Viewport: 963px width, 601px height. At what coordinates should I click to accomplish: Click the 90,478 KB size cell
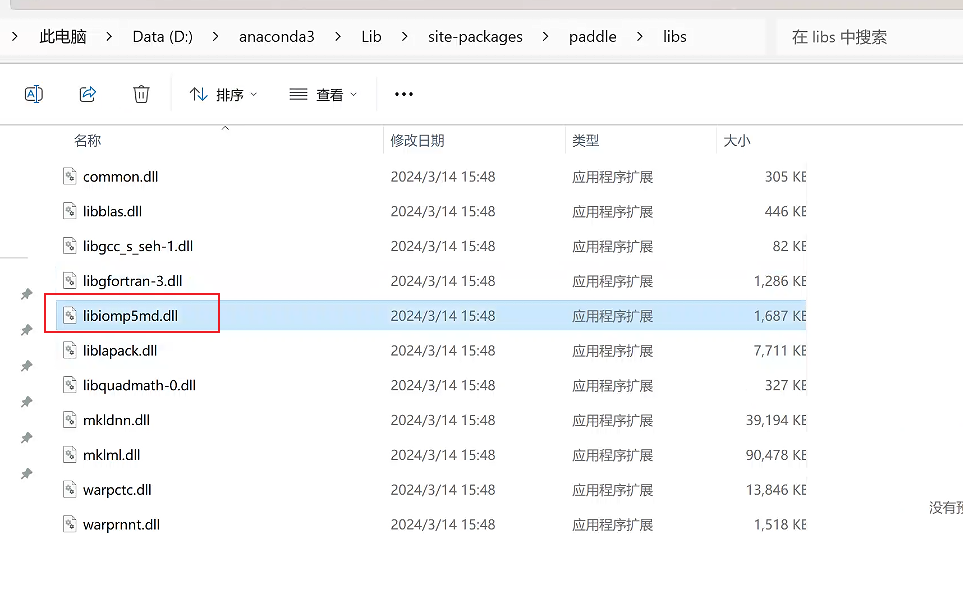(x=776, y=455)
